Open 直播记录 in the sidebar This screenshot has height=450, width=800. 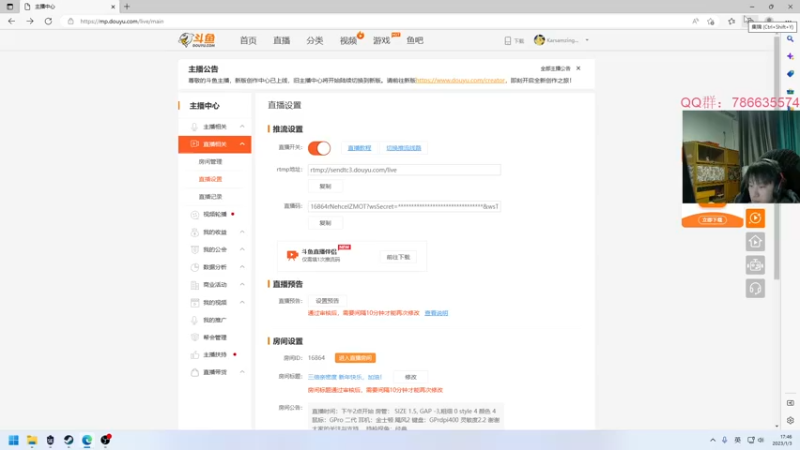(x=210, y=196)
